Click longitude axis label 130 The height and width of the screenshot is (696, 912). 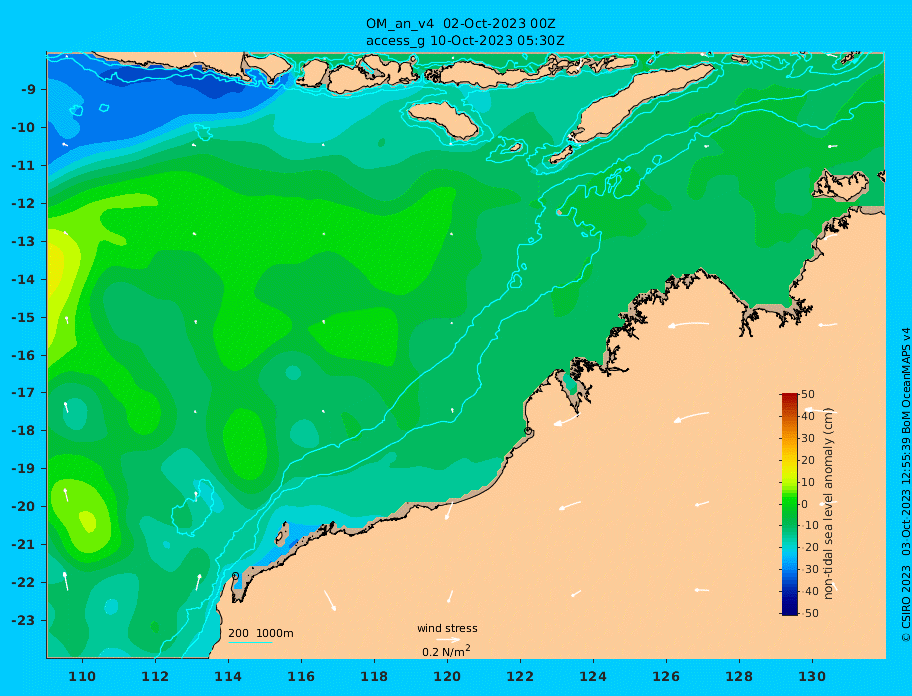coord(812,677)
